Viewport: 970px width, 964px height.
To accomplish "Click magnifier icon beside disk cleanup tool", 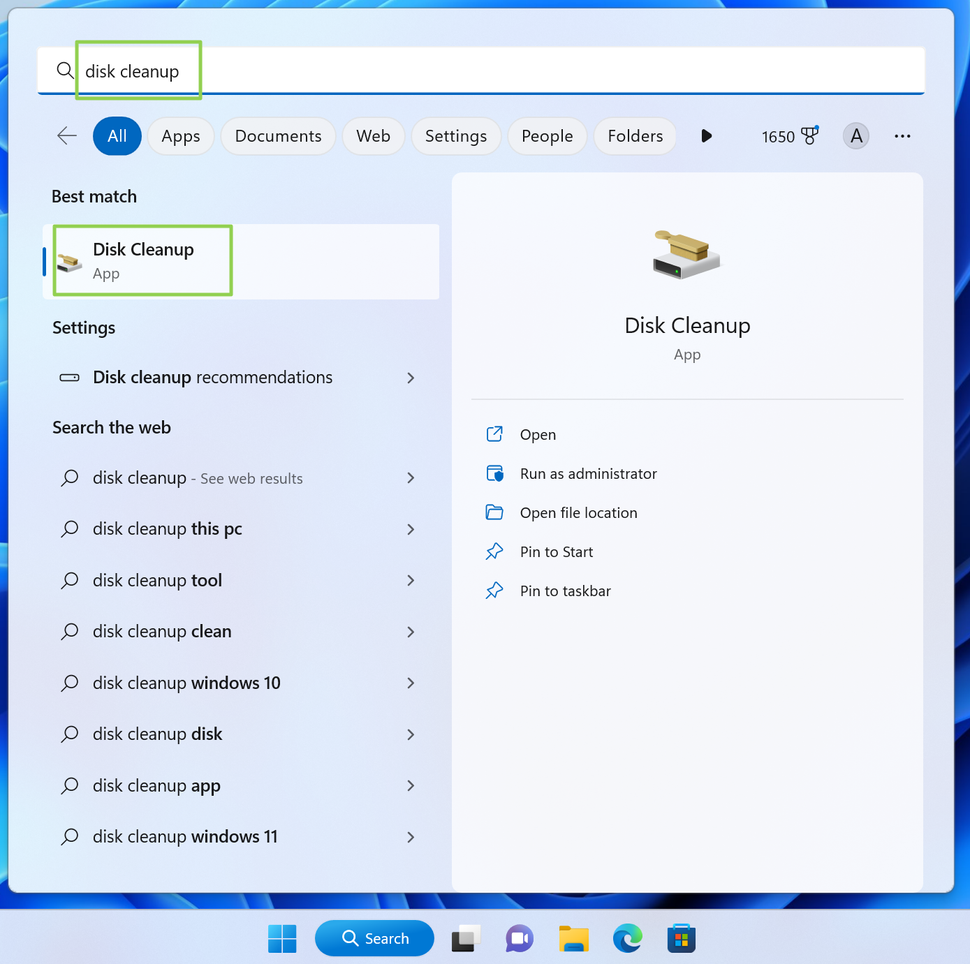I will click(x=69, y=580).
